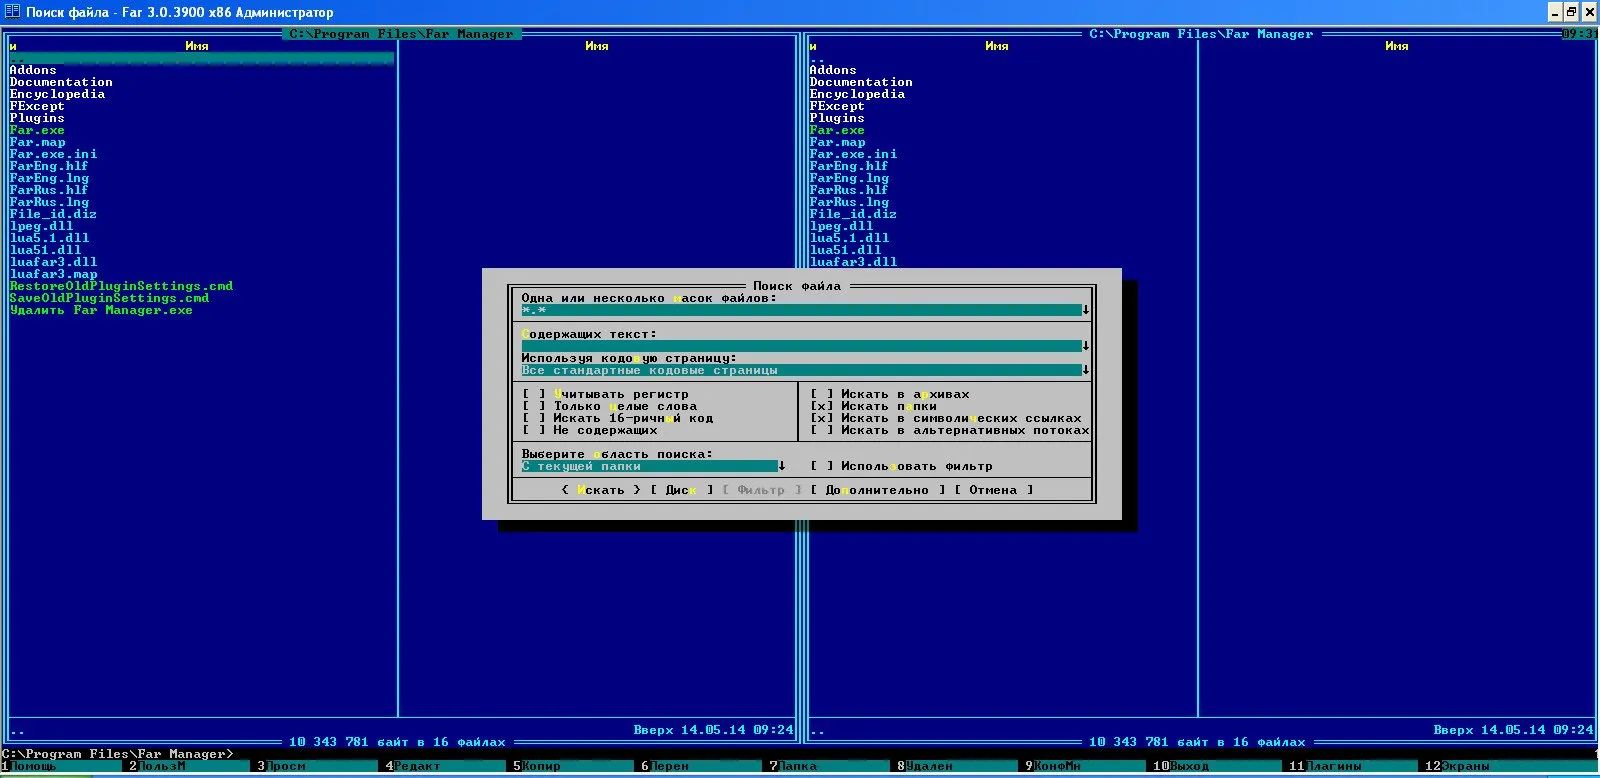Open history arrow of file masks field
The height and width of the screenshot is (778, 1600).
1086,310
